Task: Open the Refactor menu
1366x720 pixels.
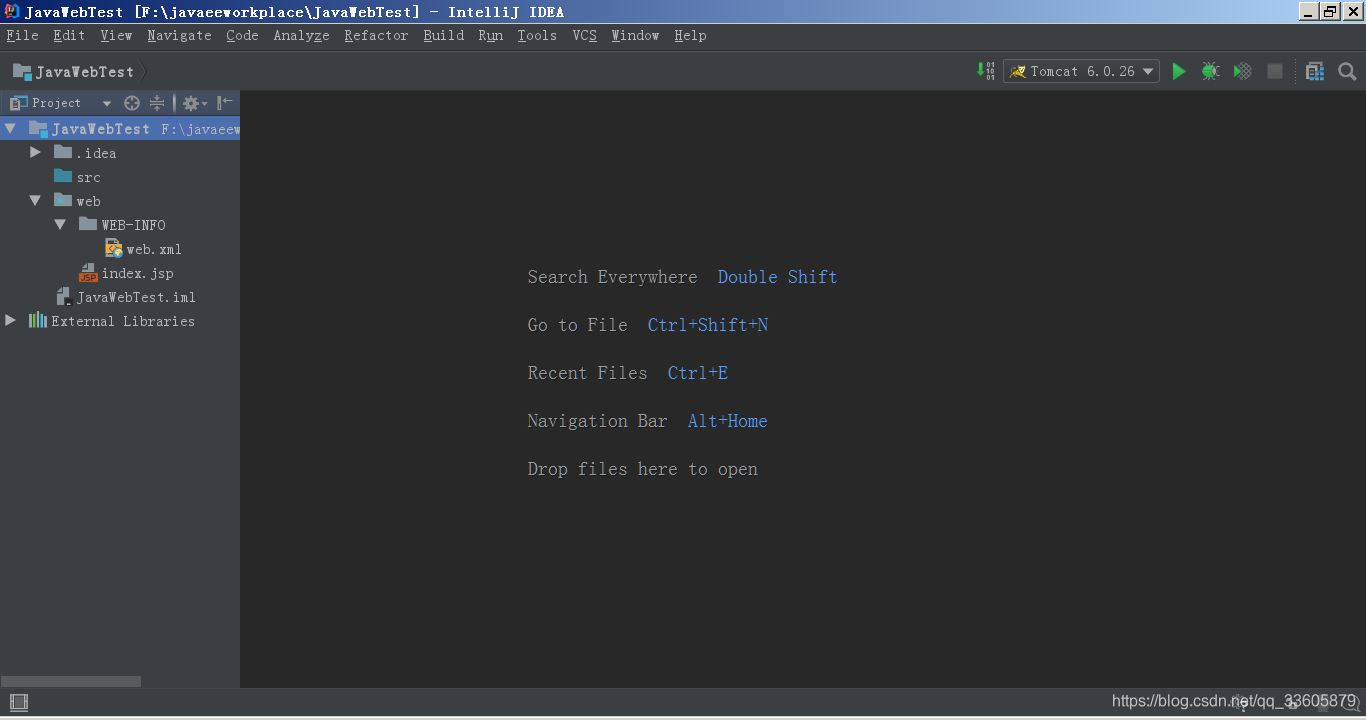Action: pos(376,35)
